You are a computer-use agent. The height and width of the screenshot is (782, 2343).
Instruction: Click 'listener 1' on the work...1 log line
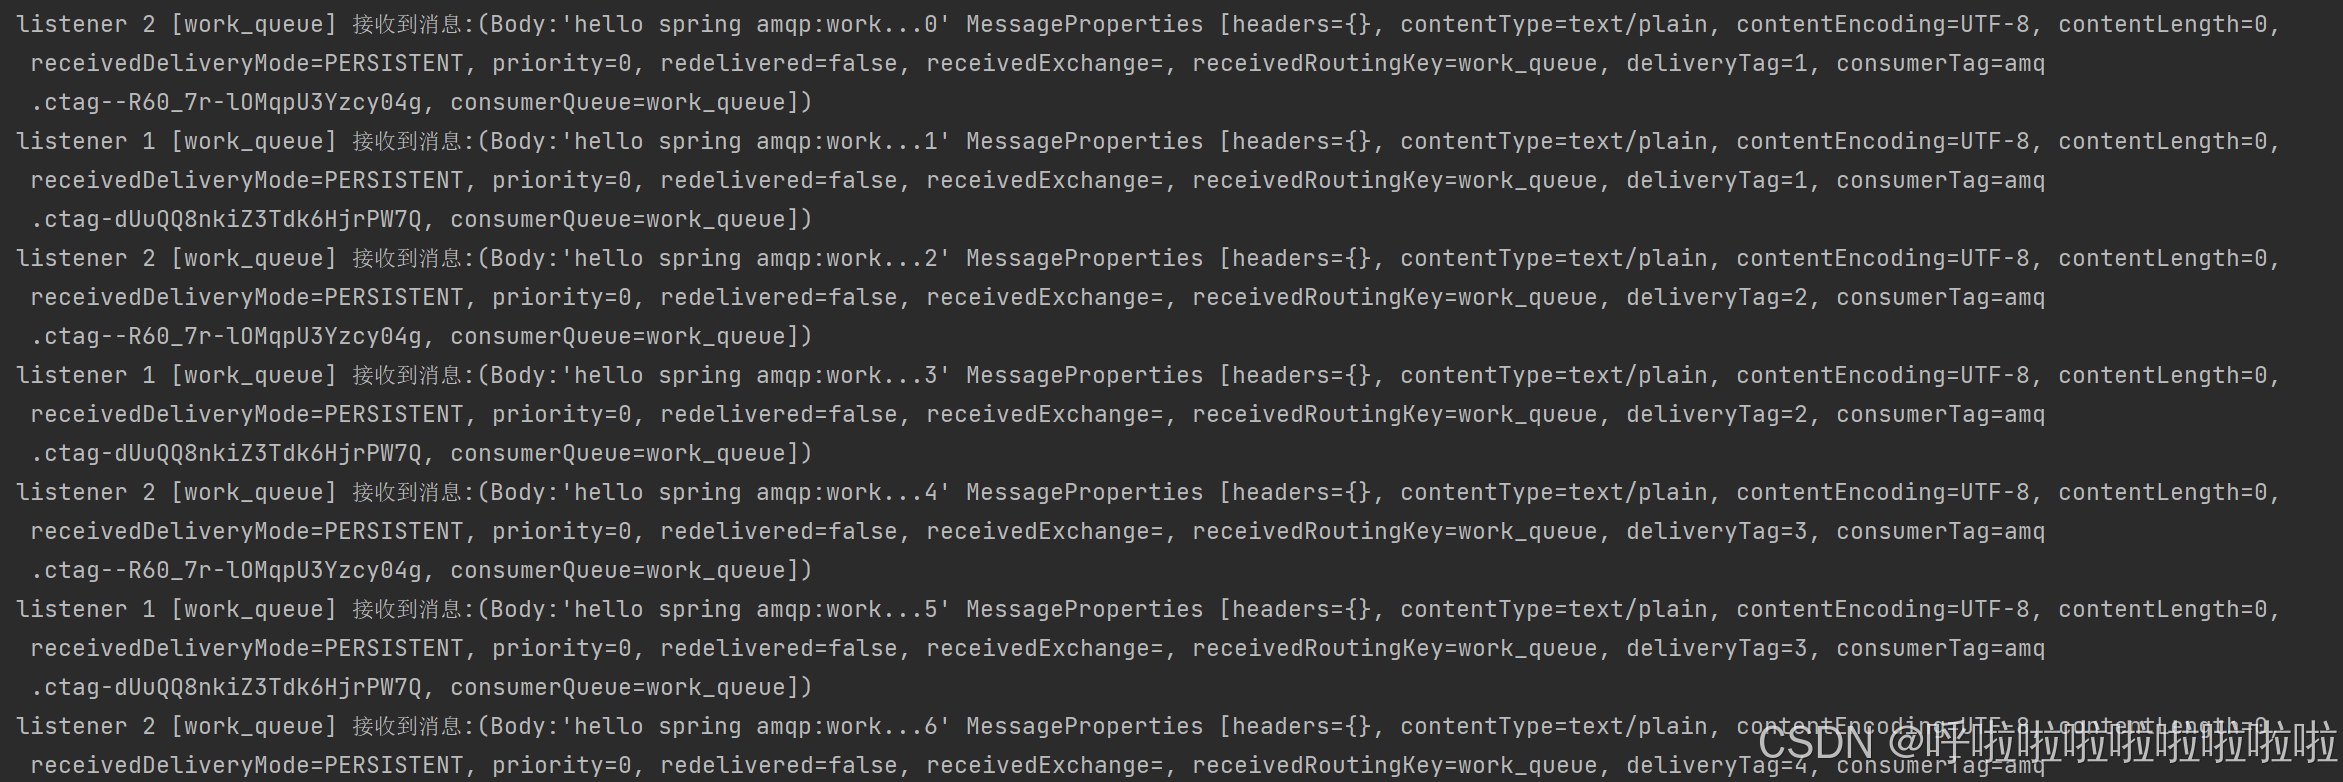click(x=86, y=141)
